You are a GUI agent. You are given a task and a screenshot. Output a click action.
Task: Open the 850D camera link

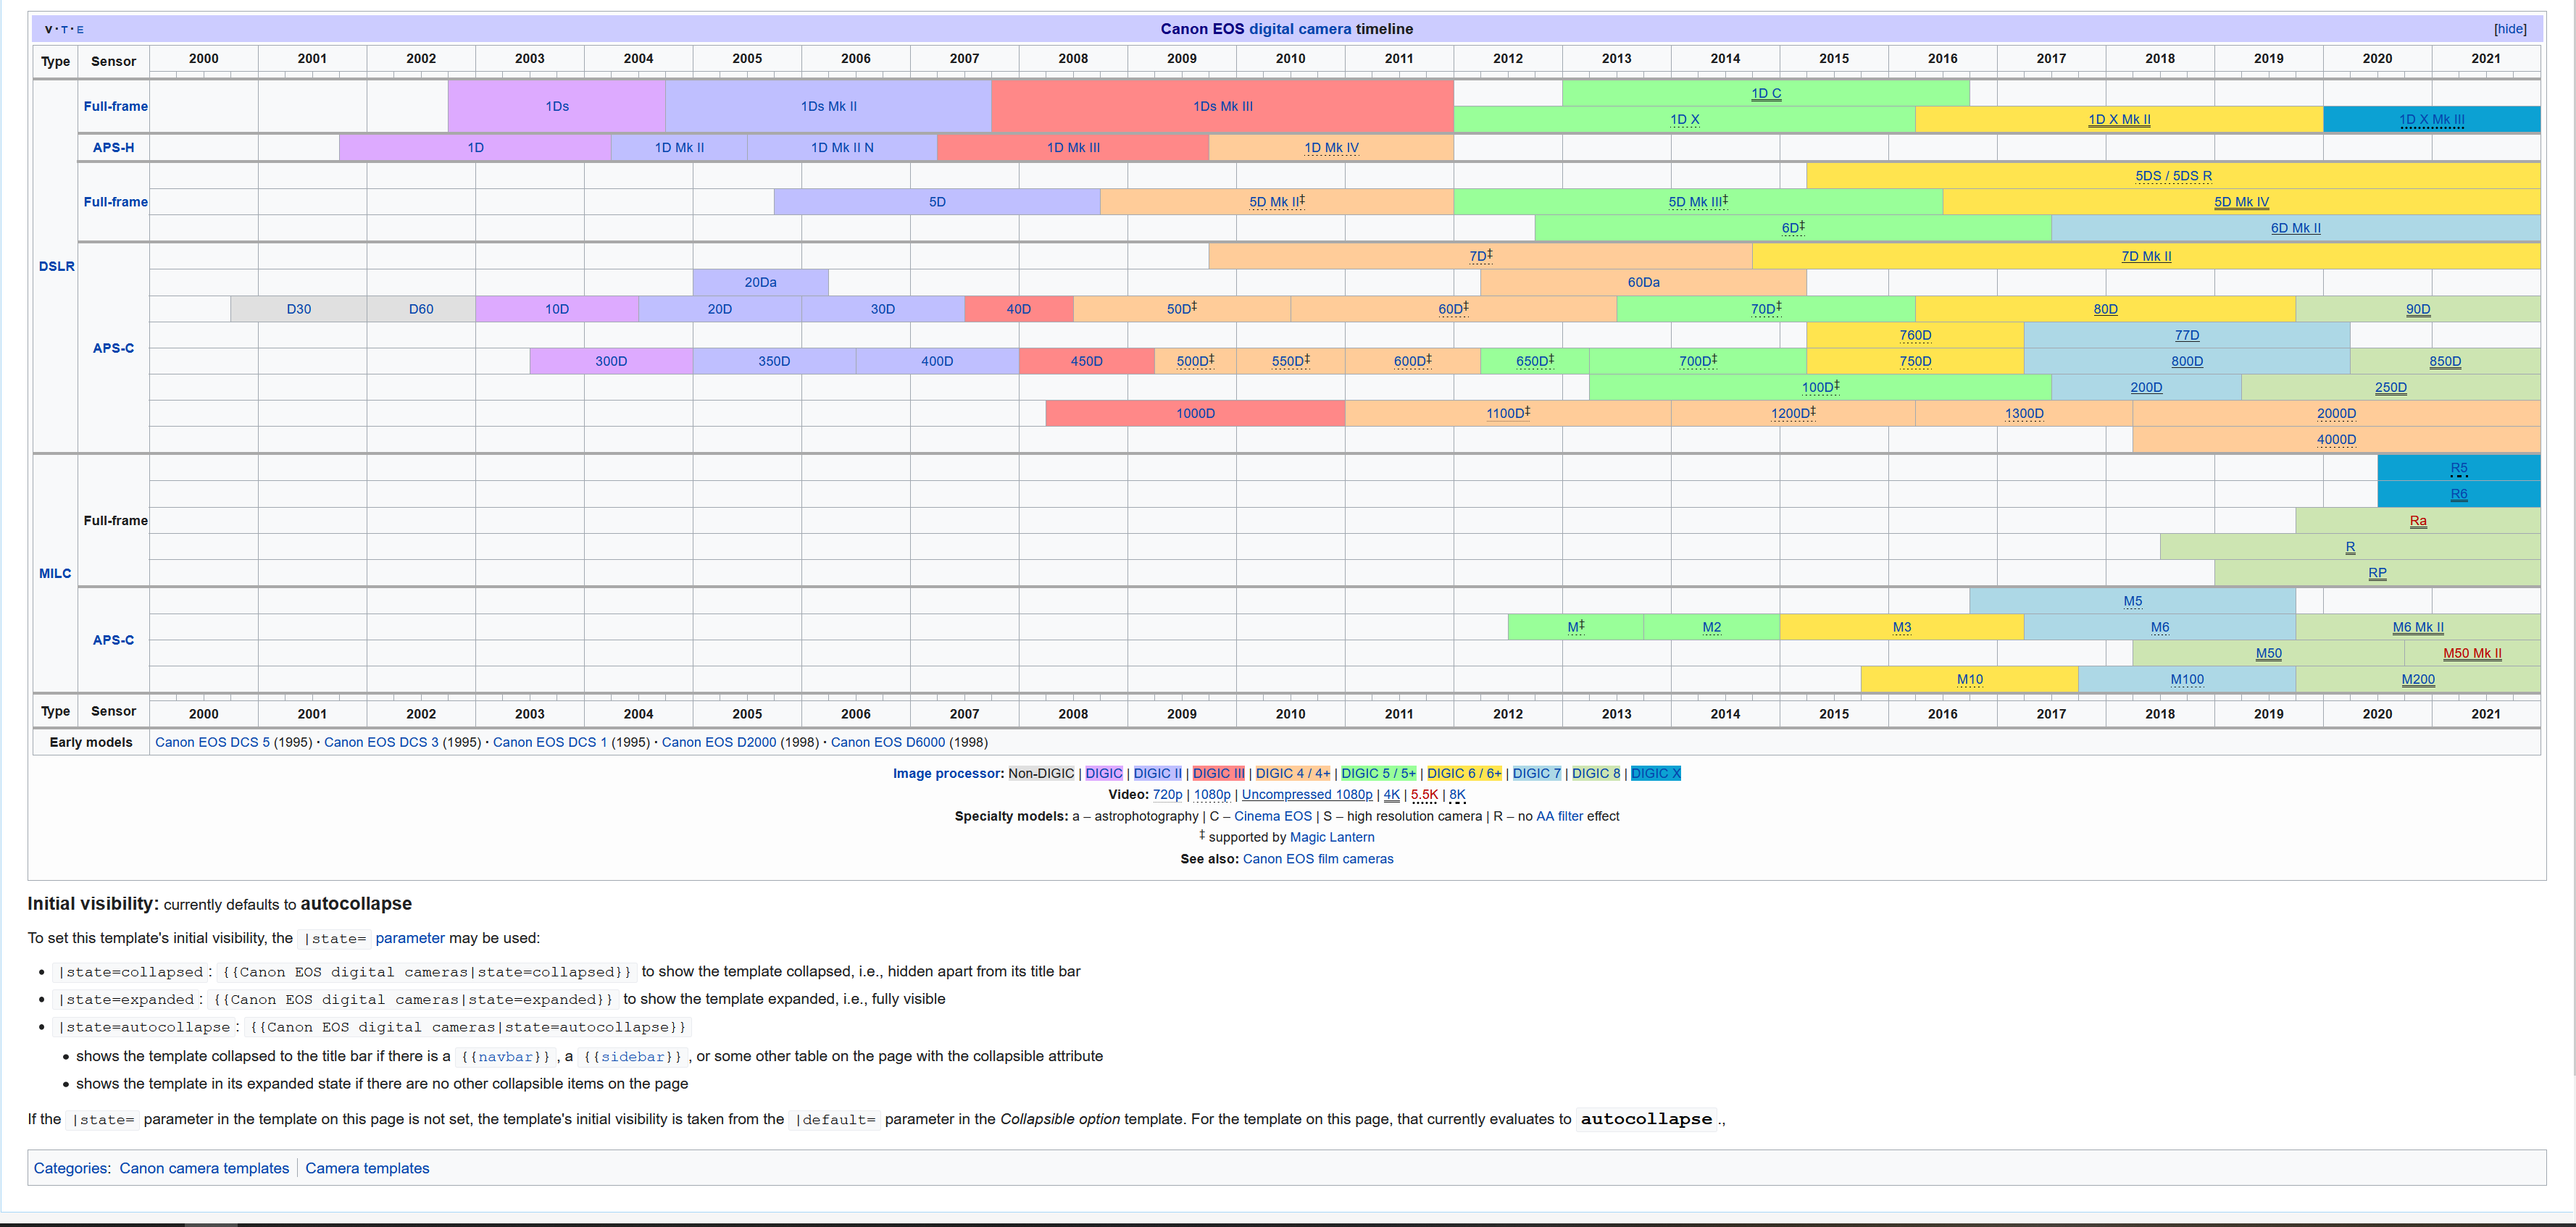pos(2444,361)
